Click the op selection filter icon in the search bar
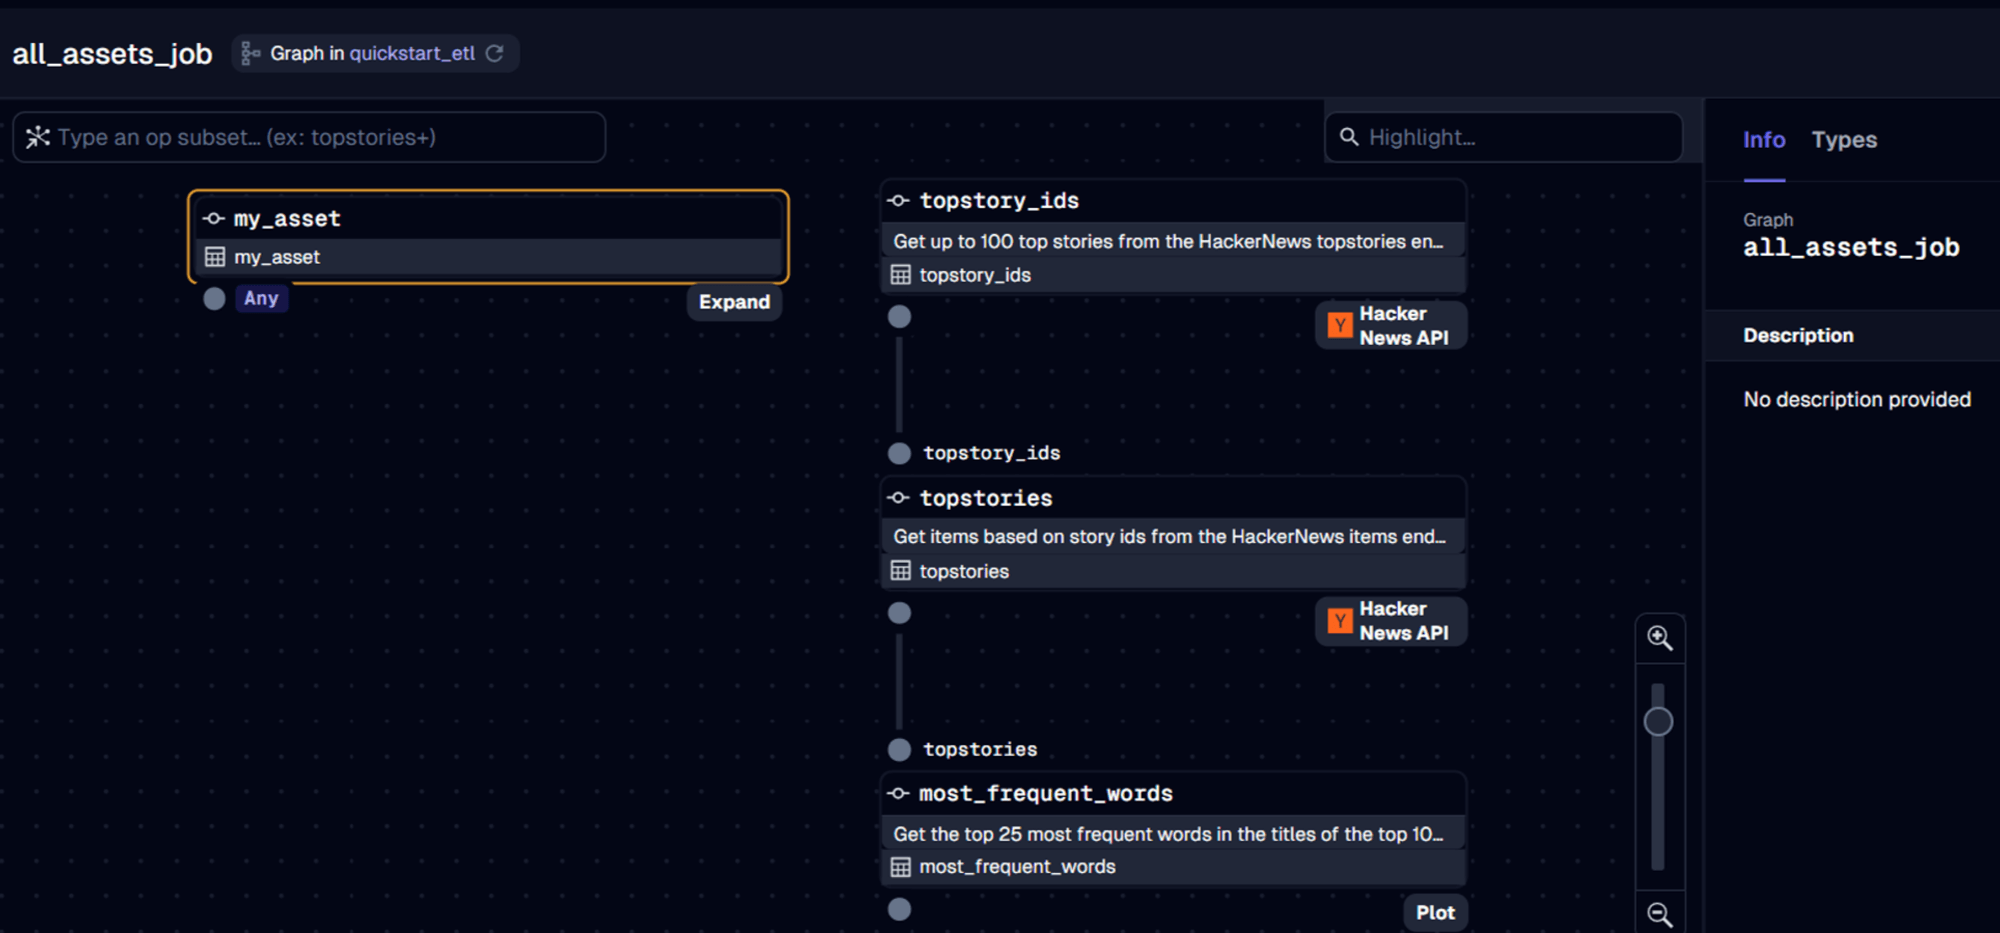The width and height of the screenshot is (2000, 933). pyautogui.click(x=37, y=137)
